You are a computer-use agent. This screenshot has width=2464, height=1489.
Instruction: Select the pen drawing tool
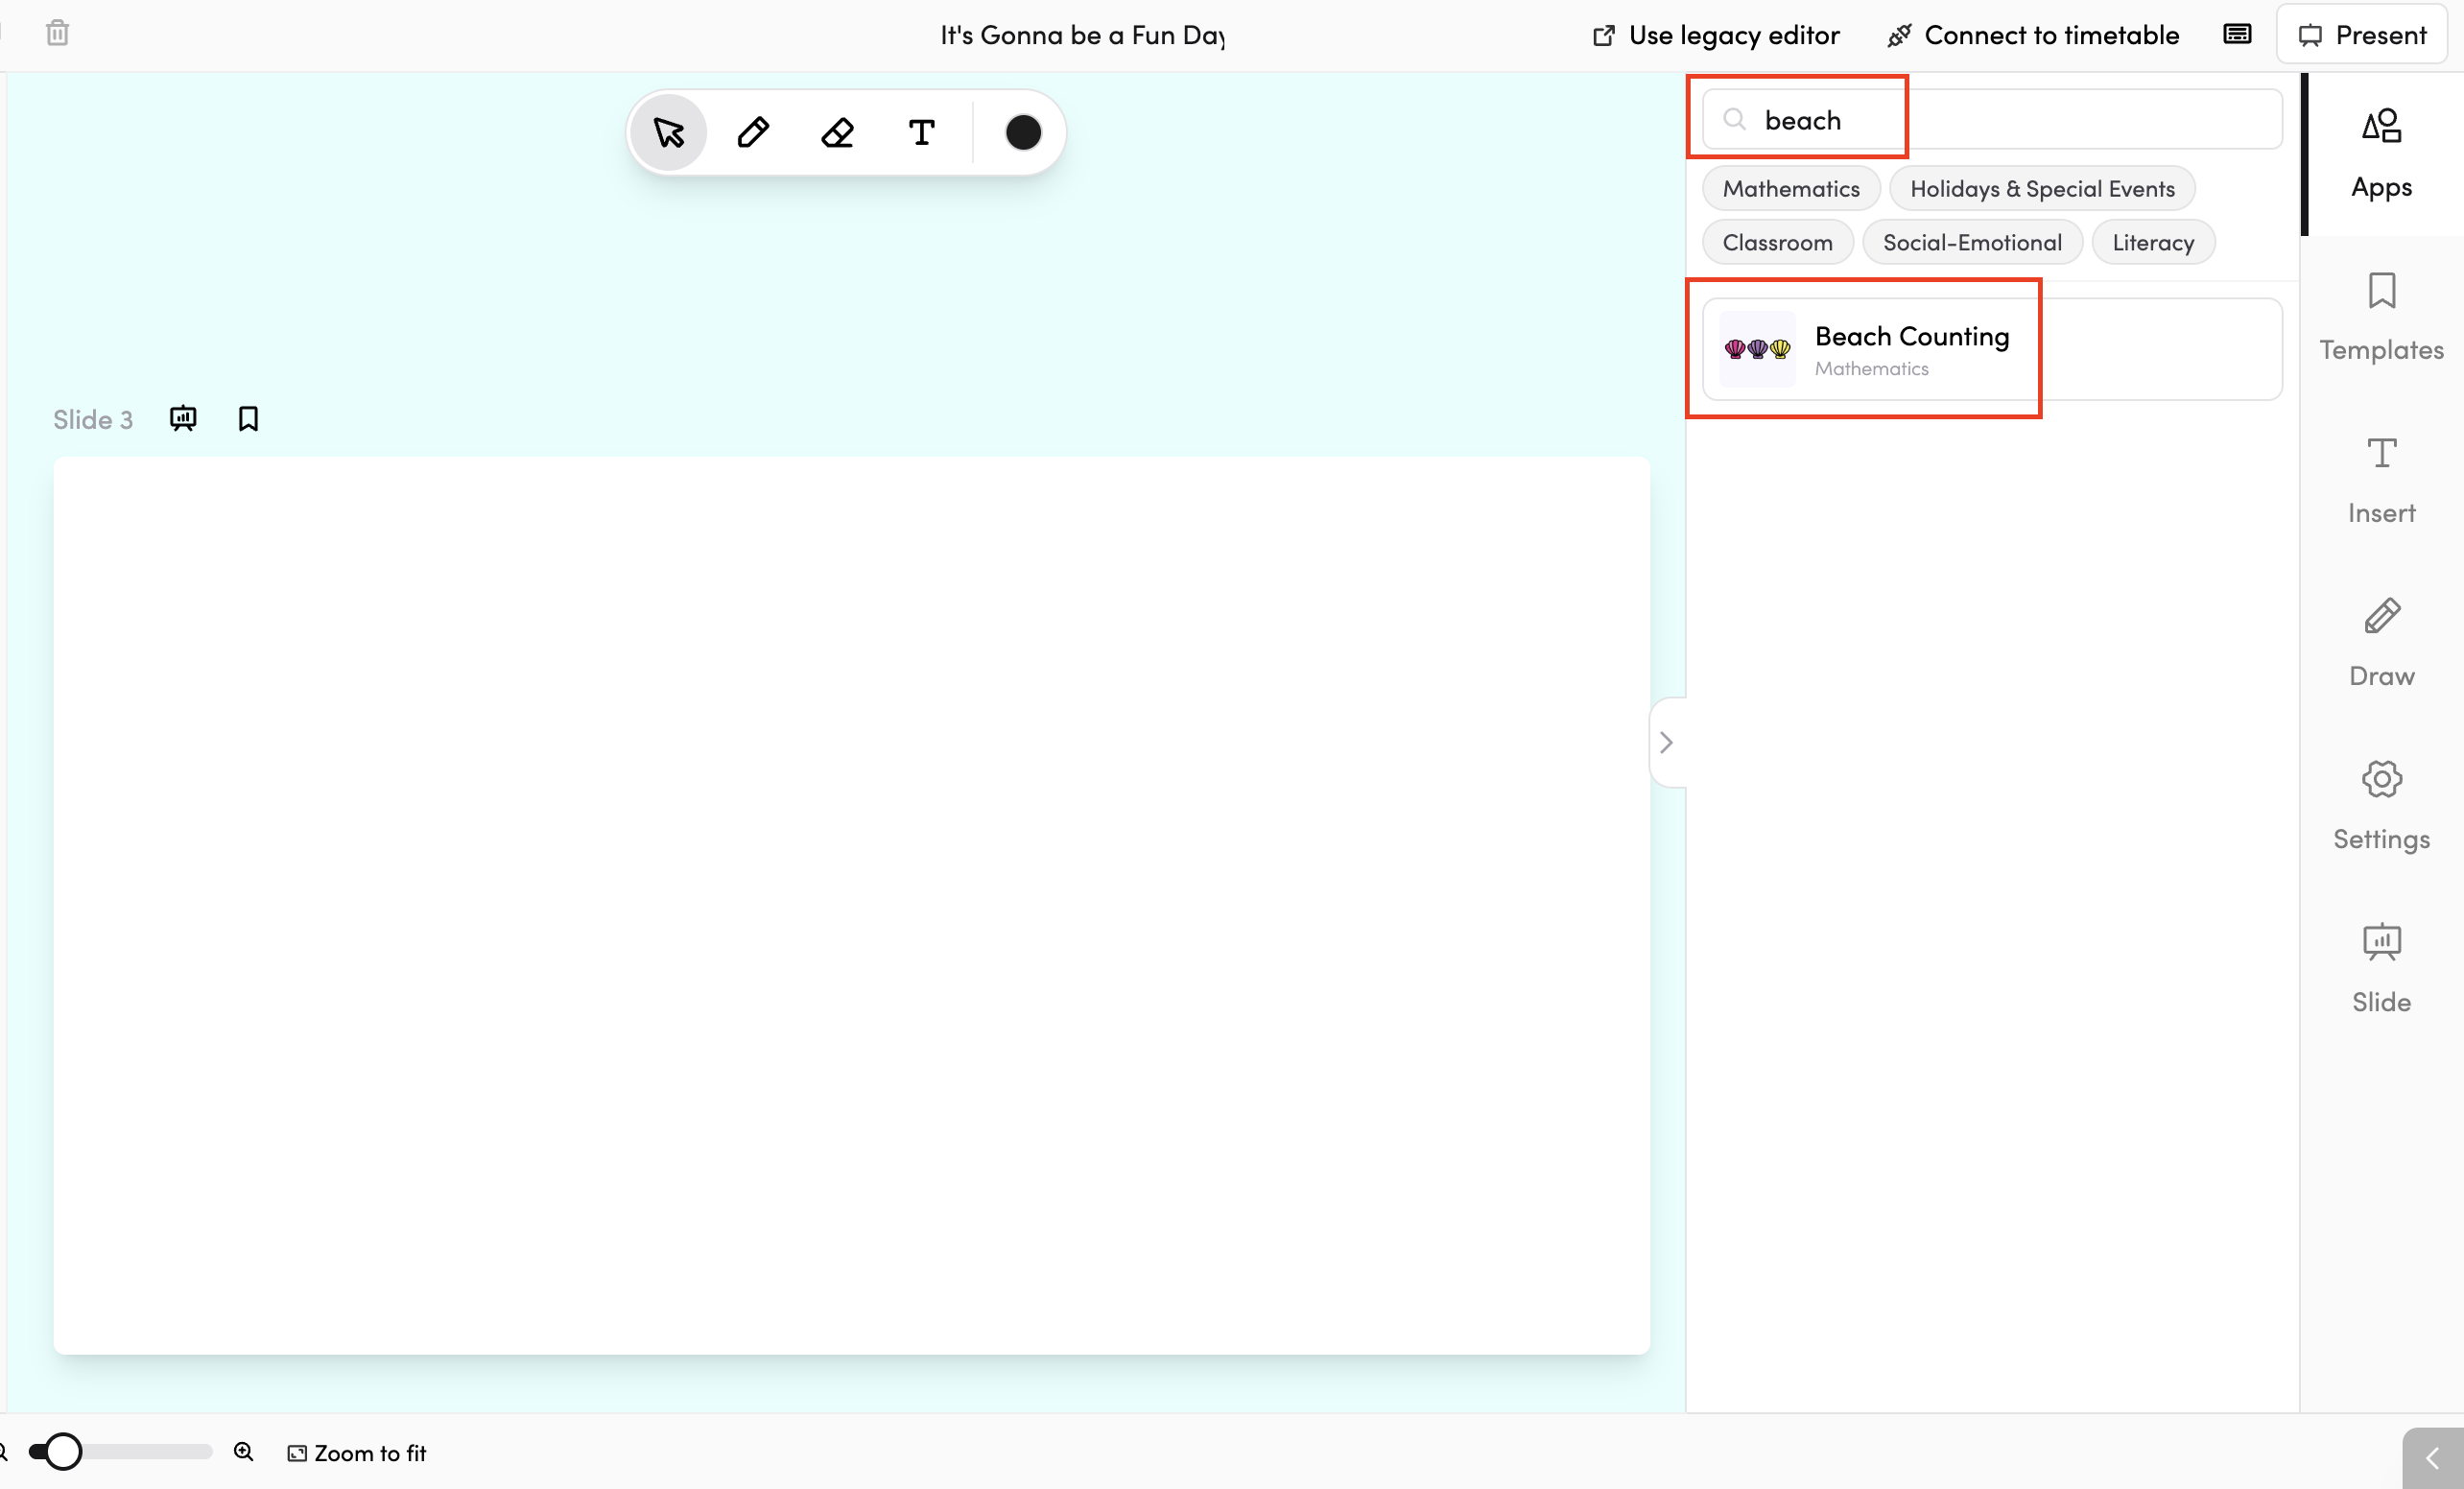coord(753,132)
